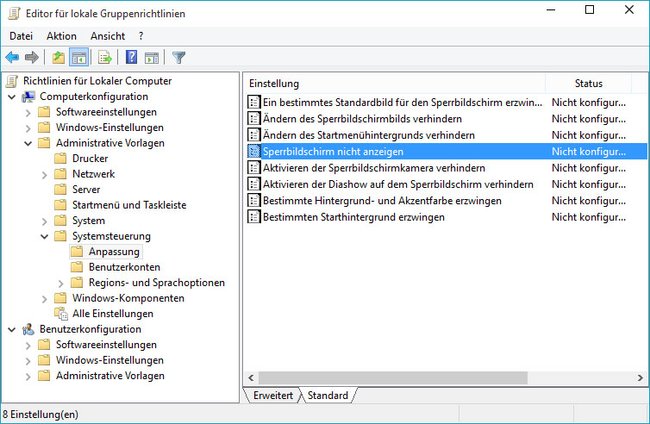650x424 pixels.
Task: Click the export list toolbar icon
Action: pyautogui.click(x=105, y=57)
